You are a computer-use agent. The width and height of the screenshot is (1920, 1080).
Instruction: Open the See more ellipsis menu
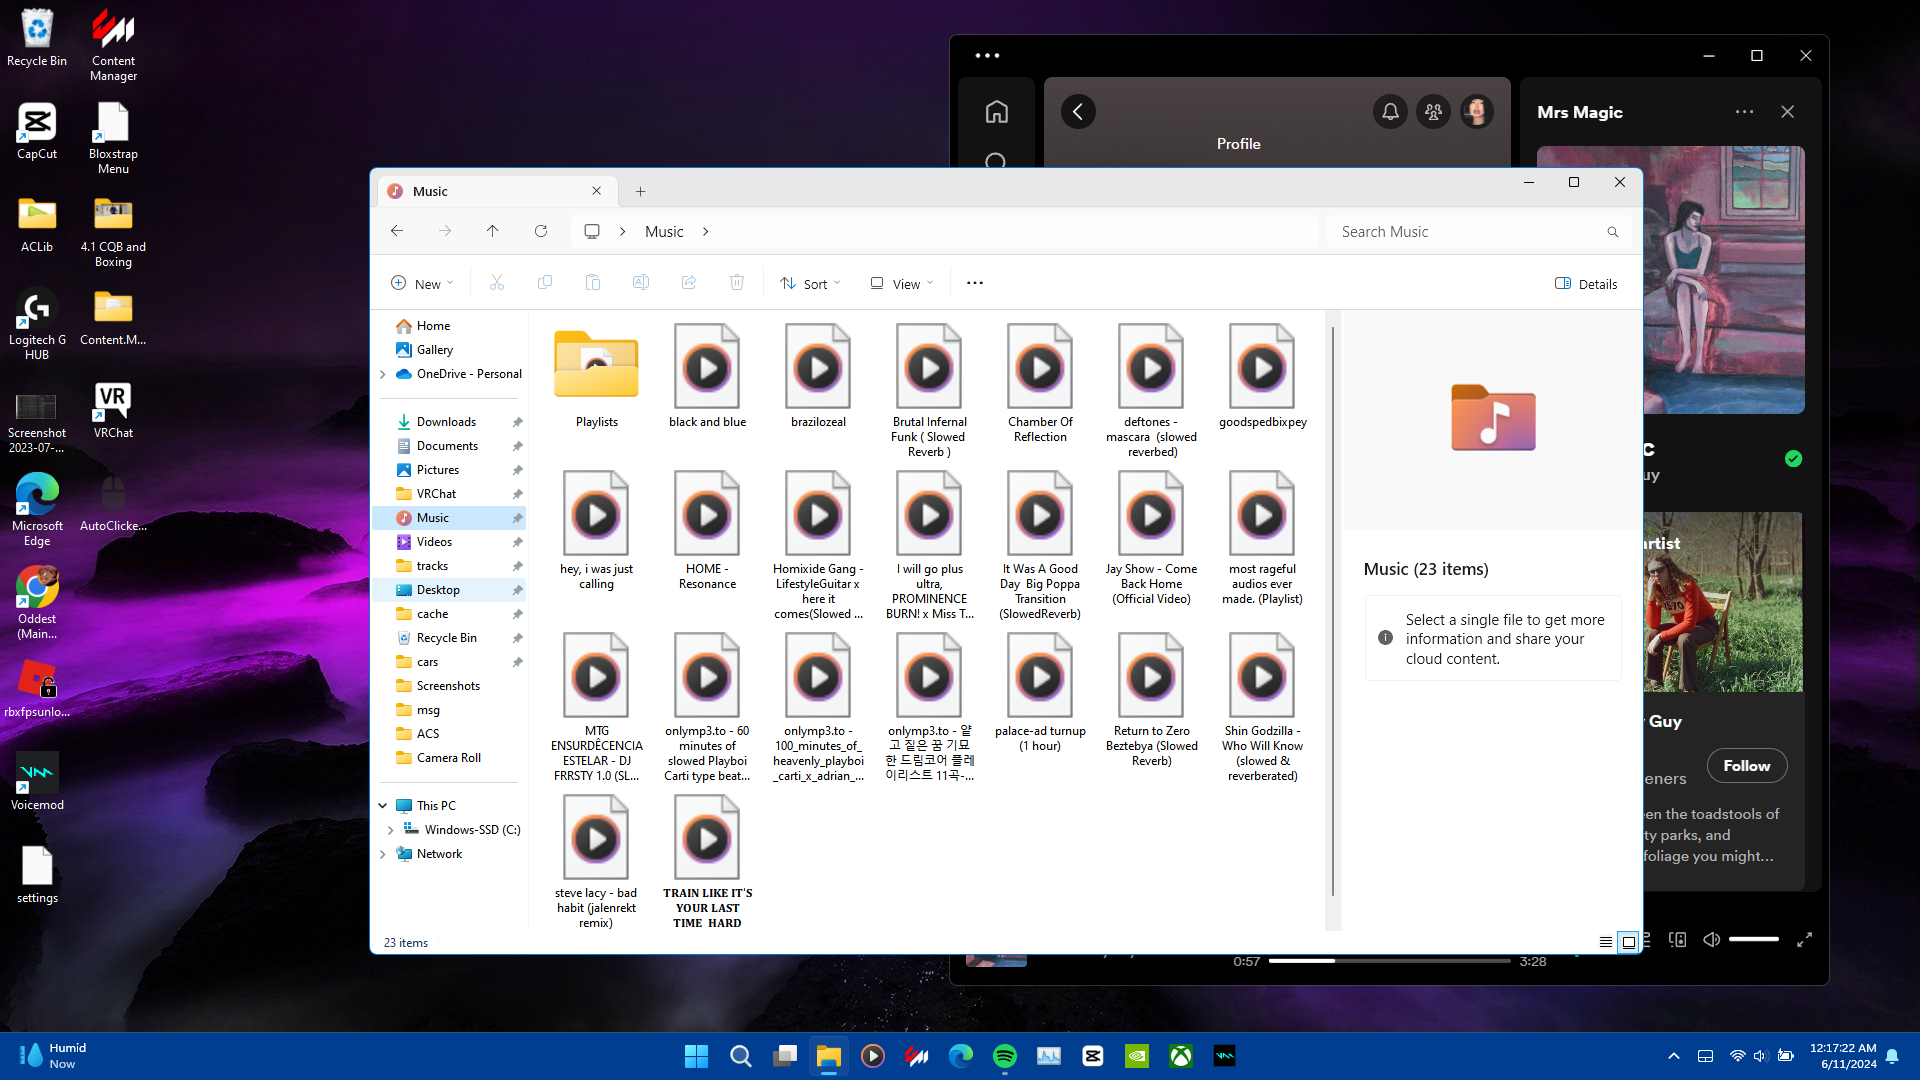point(975,283)
